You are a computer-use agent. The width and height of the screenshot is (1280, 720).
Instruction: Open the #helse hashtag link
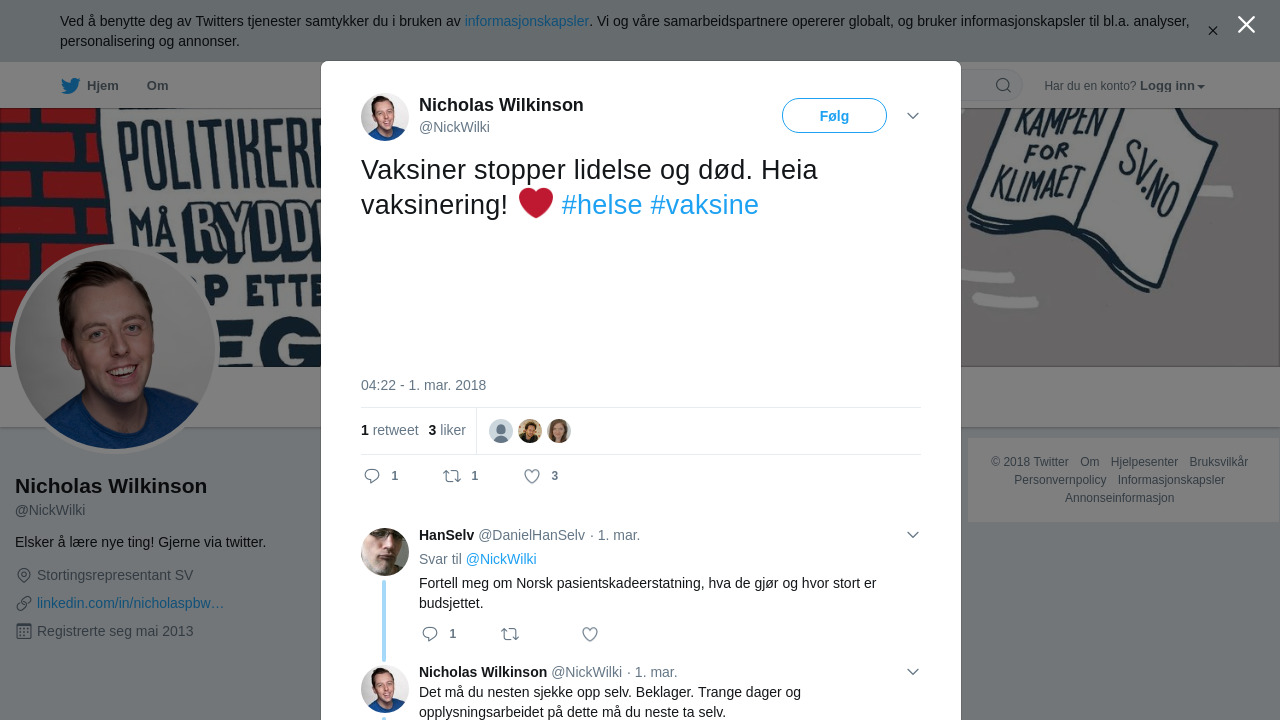pos(602,205)
